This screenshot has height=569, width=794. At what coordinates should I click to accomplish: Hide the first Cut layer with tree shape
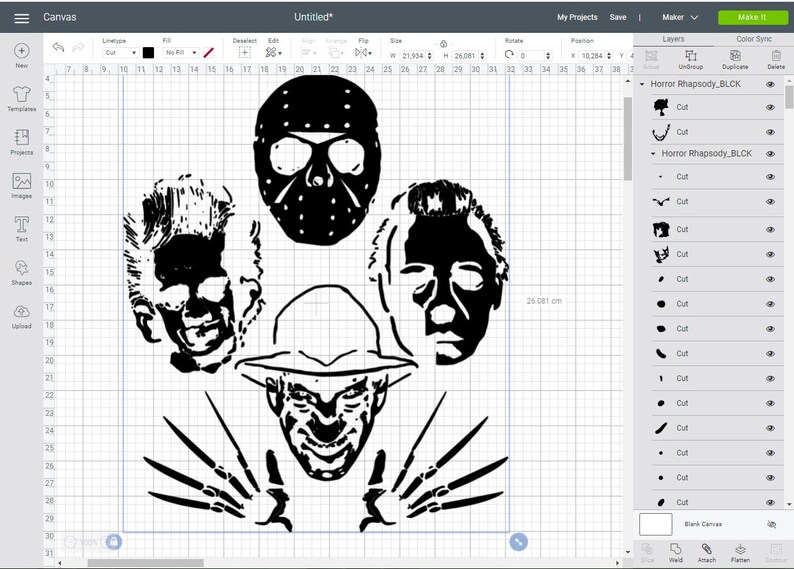770,107
